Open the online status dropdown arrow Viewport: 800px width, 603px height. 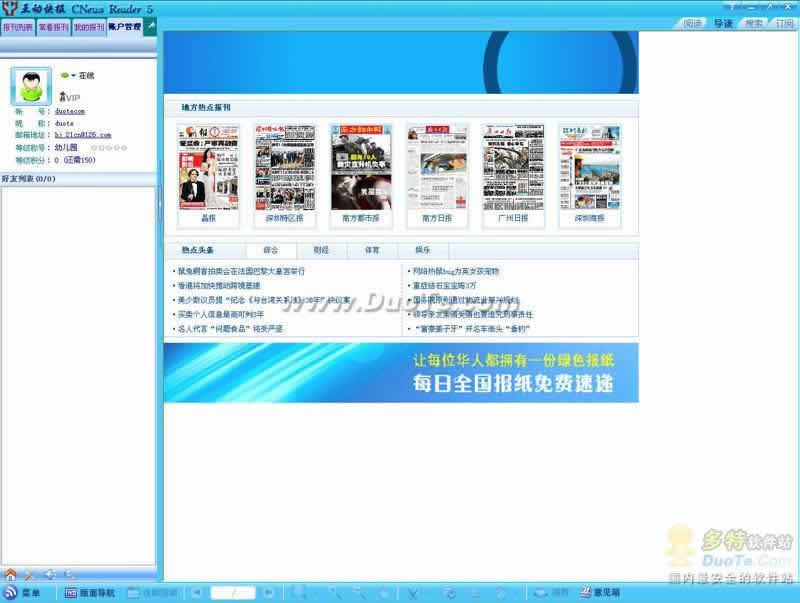pos(73,76)
